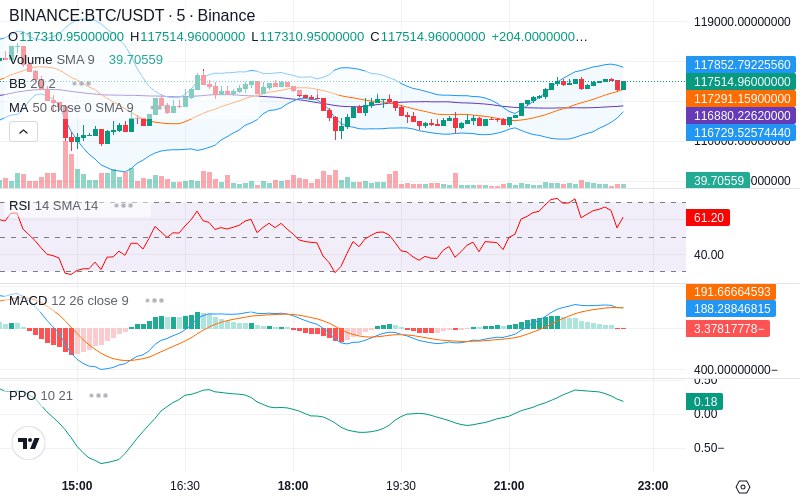
Task: Click the 23:00 time axis label
Action: [x=653, y=486]
